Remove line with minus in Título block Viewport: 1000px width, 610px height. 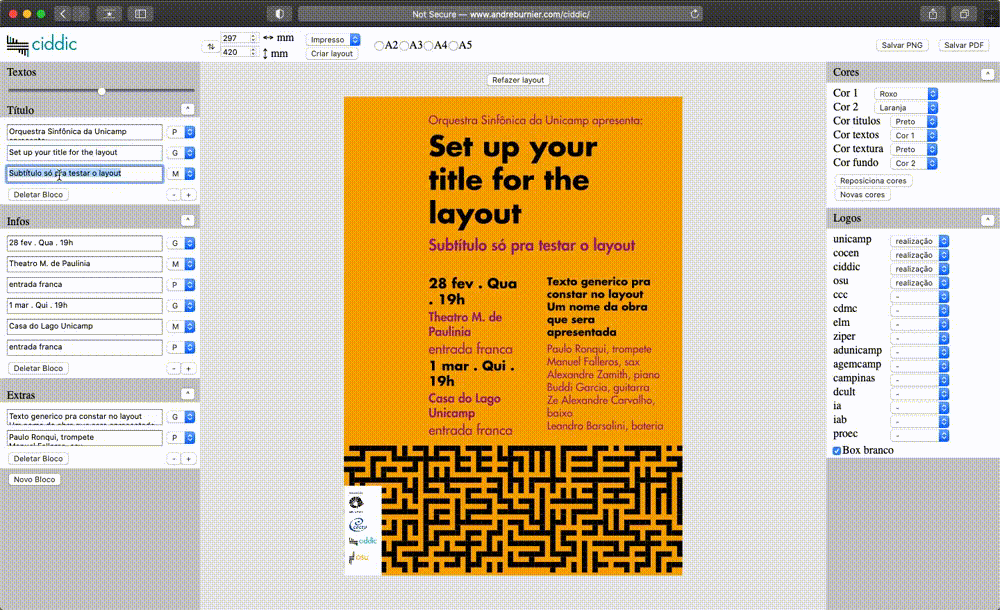[x=174, y=195]
